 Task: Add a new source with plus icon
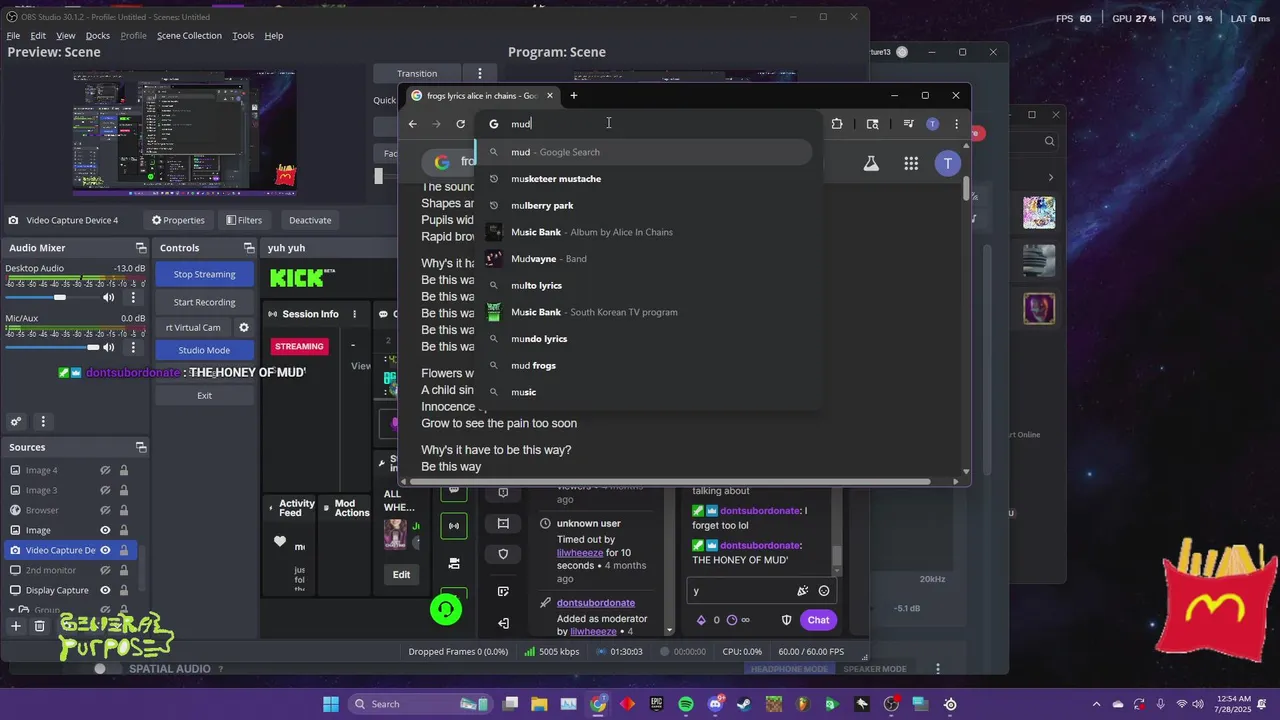point(16,626)
